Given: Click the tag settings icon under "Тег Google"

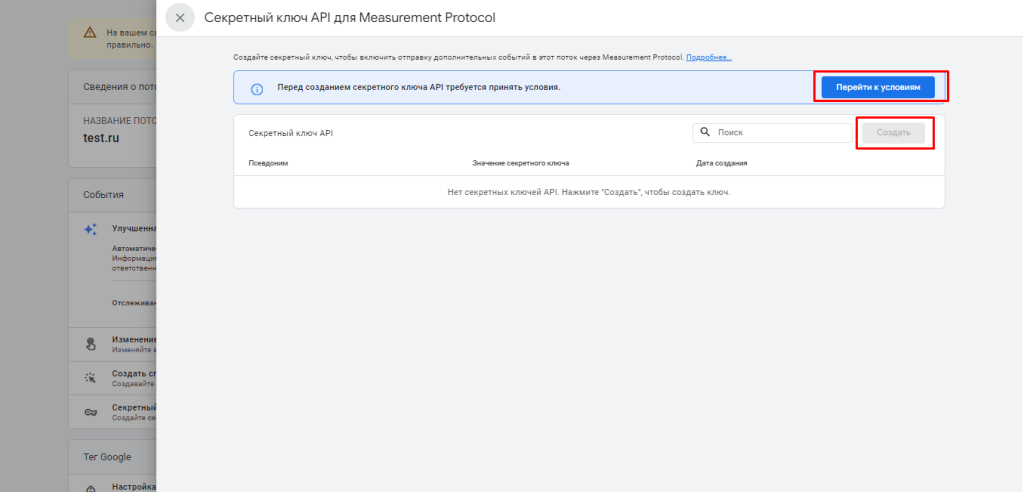Looking at the screenshot, I should [x=90, y=488].
